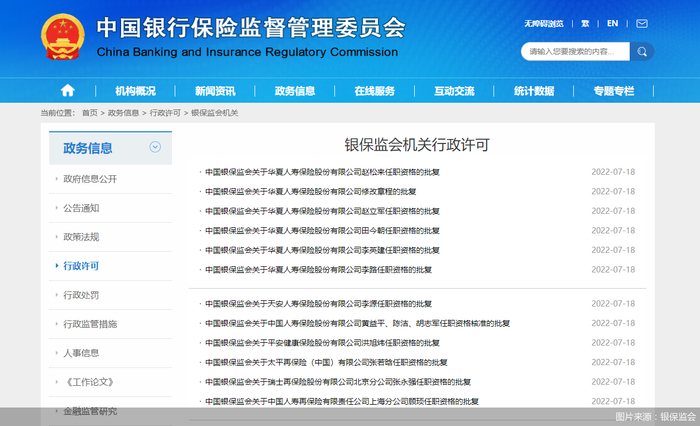This screenshot has width=700, height=426.
Task: Enable 无障碍浏览 accessibility mode
Action: point(543,23)
